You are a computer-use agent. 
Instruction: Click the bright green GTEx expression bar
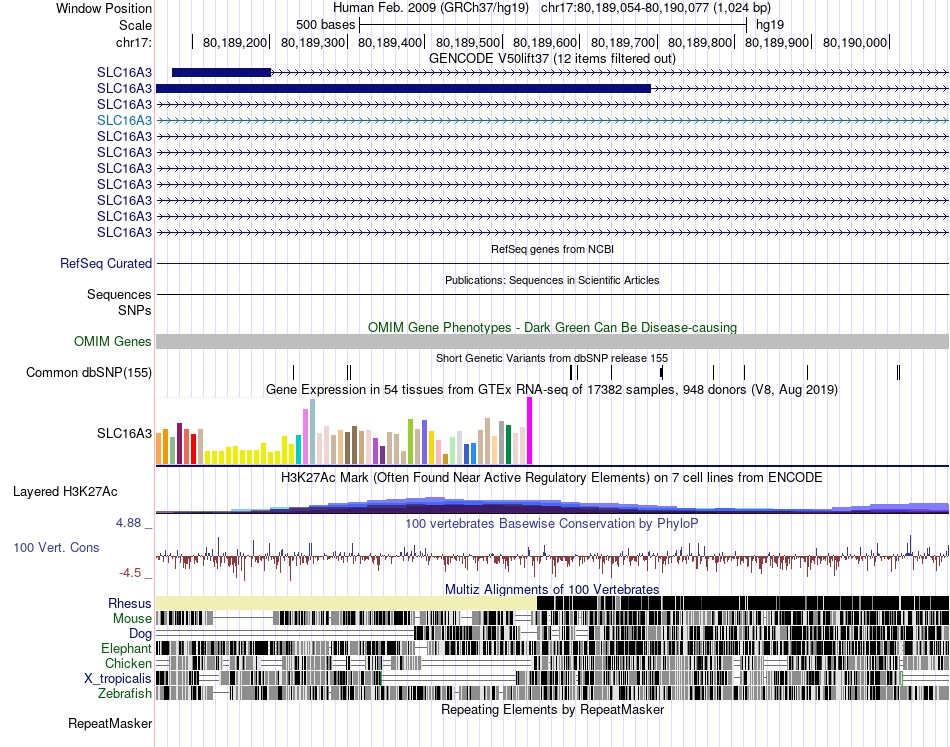click(x=411, y=442)
